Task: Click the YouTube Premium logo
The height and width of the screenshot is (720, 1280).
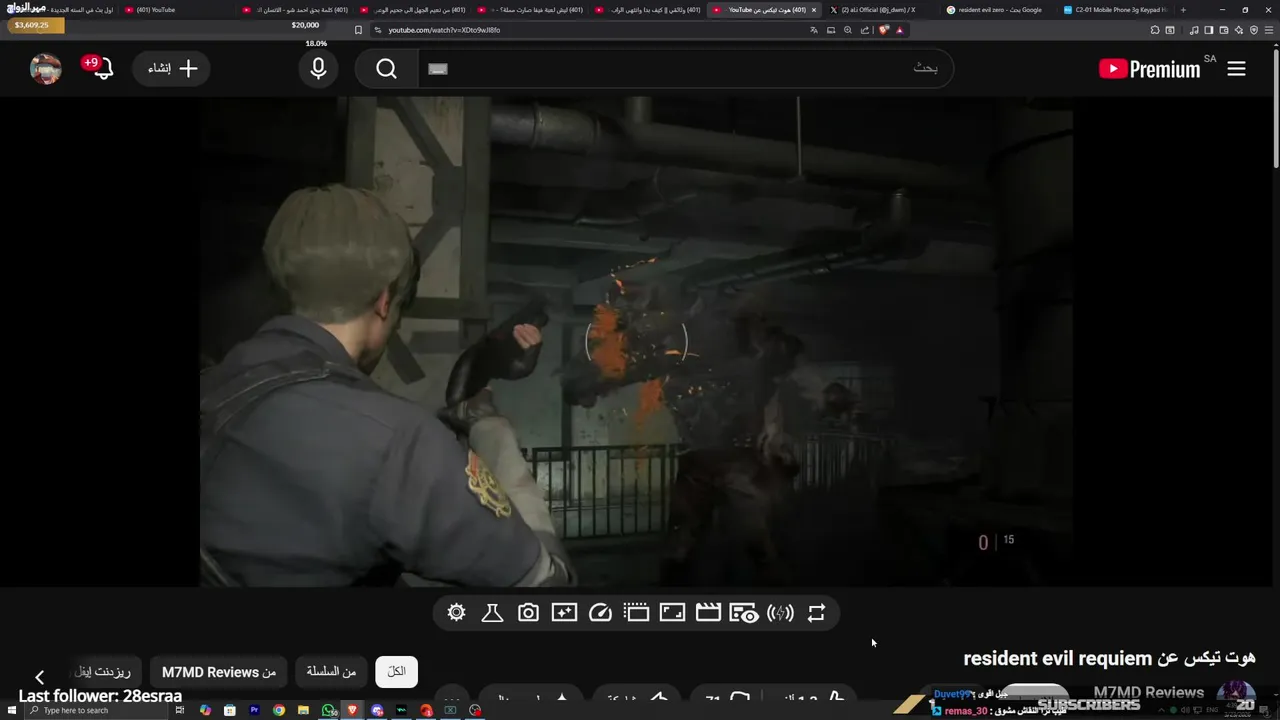Action: (1149, 68)
